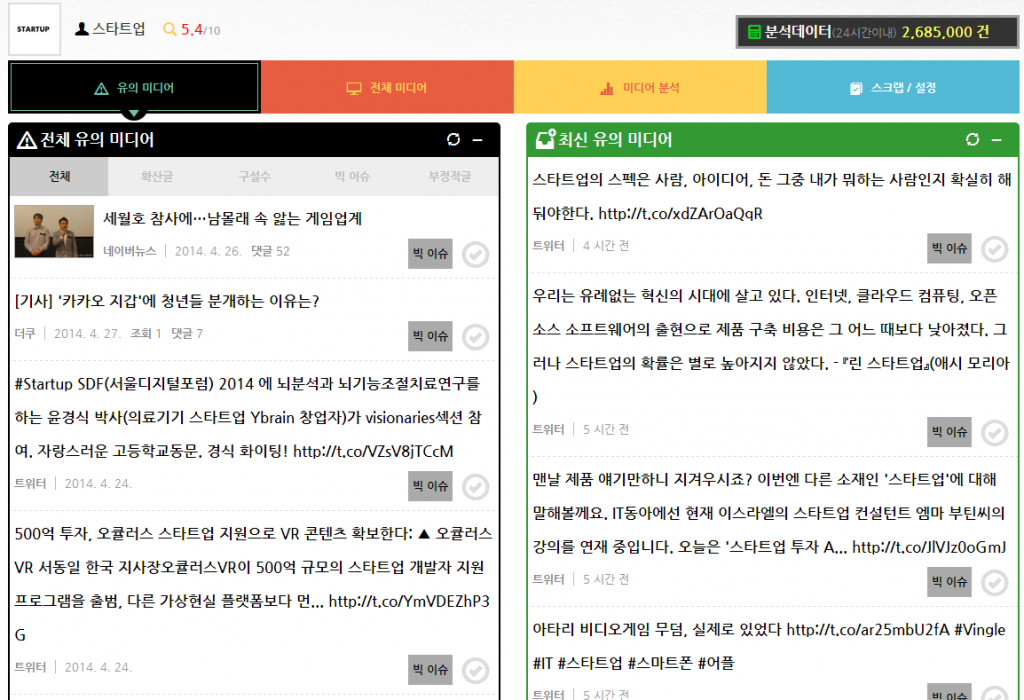Click 4 시간 전 timestamp on first tweet
Viewport: 1024px width, 700px height.
(x=606, y=246)
